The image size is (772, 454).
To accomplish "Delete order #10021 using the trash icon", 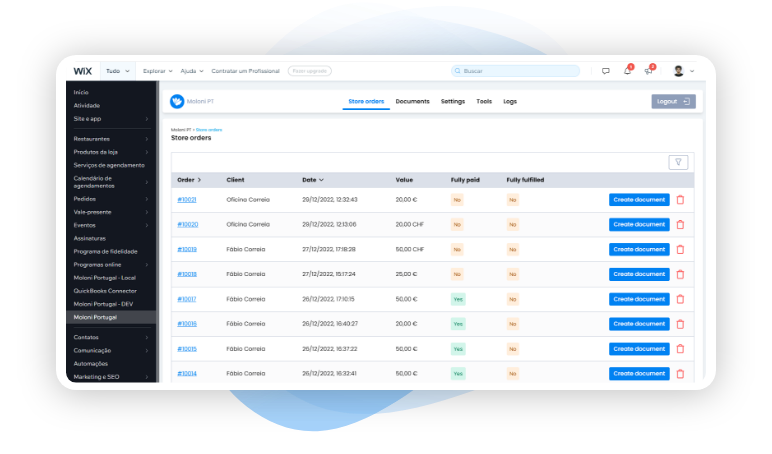I will point(681,199).
